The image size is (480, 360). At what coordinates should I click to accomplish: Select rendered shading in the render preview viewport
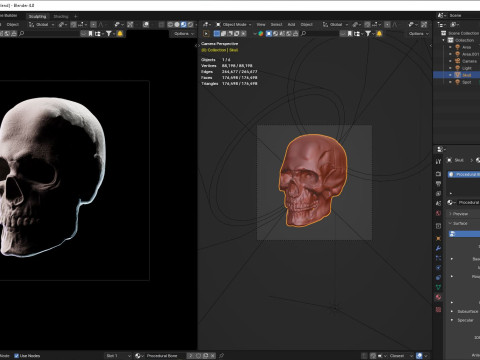tap(190, 25)
